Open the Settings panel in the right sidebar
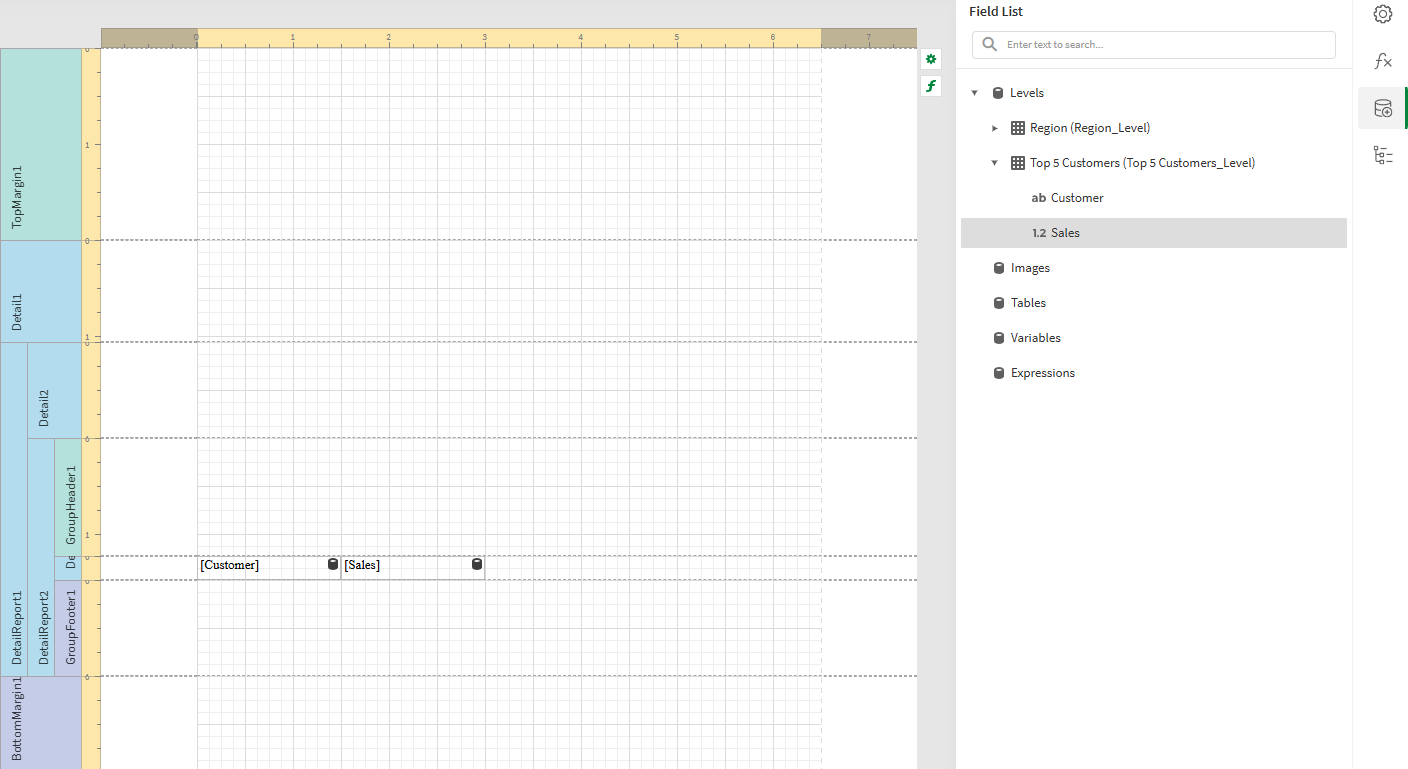 (x=1383, y=14)
